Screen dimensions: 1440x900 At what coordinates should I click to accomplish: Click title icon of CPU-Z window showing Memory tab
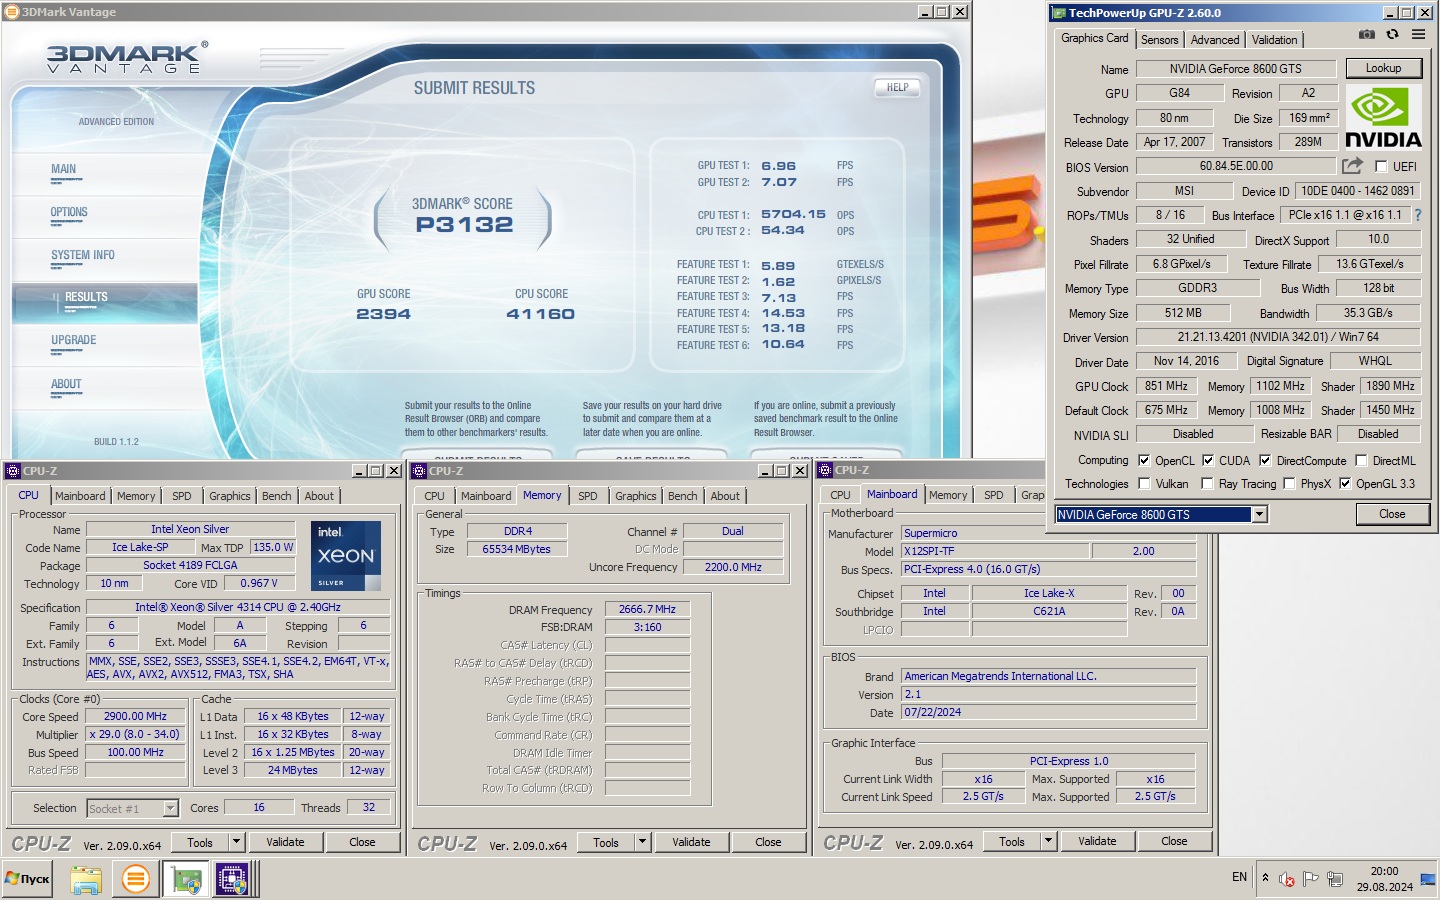point(420,470)
